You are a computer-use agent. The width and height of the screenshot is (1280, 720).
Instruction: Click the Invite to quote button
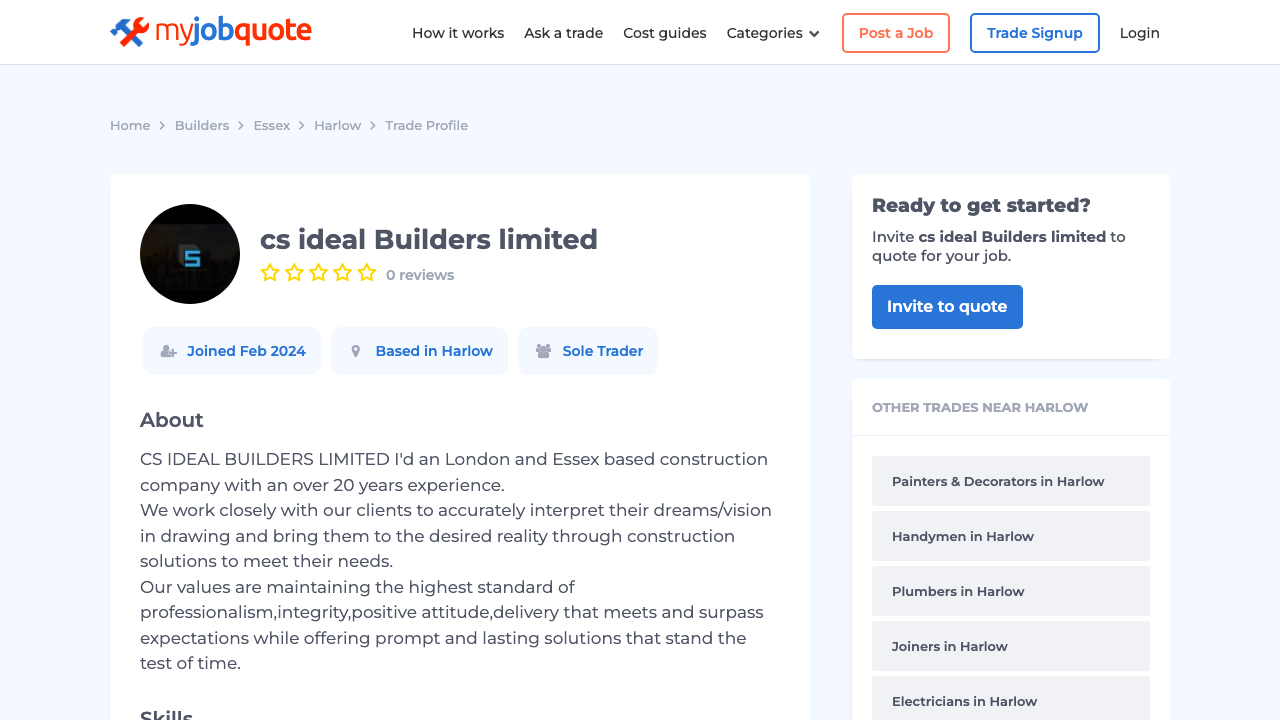(946, 307)
